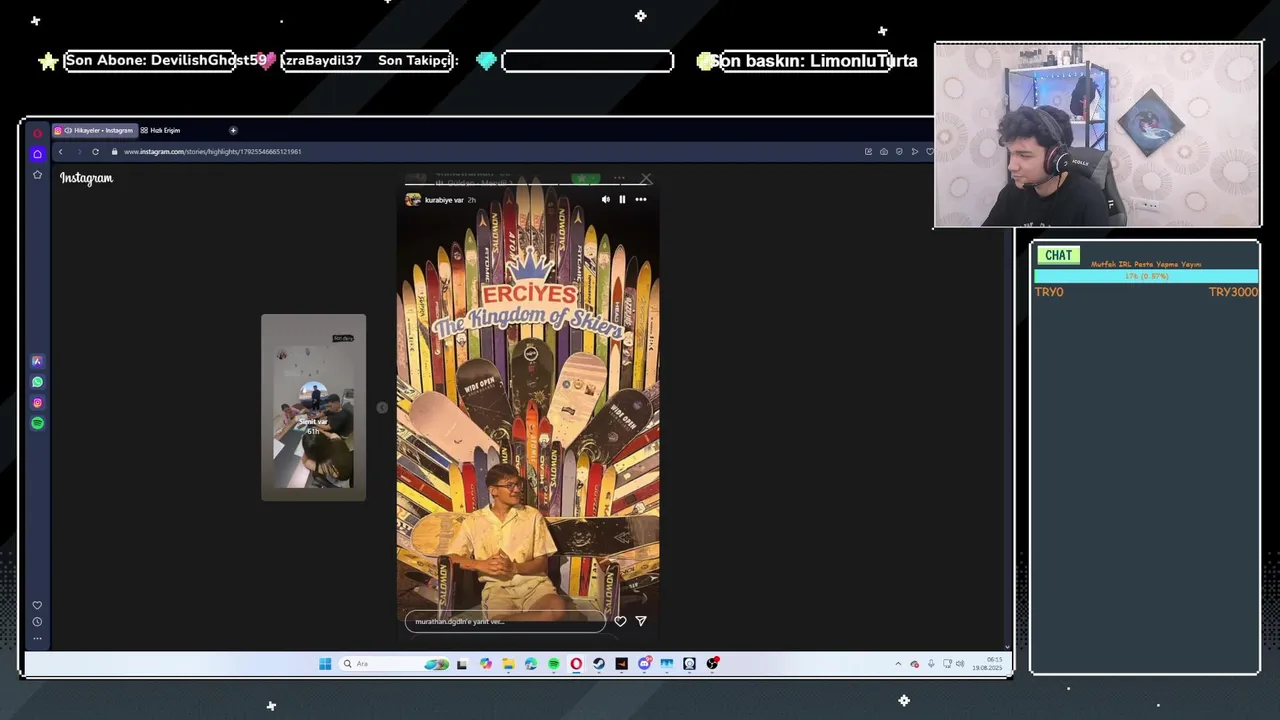Switch to Hikayeler Instagram tab
Viewport: 1280px width, 720px height.
coord(93,130)
